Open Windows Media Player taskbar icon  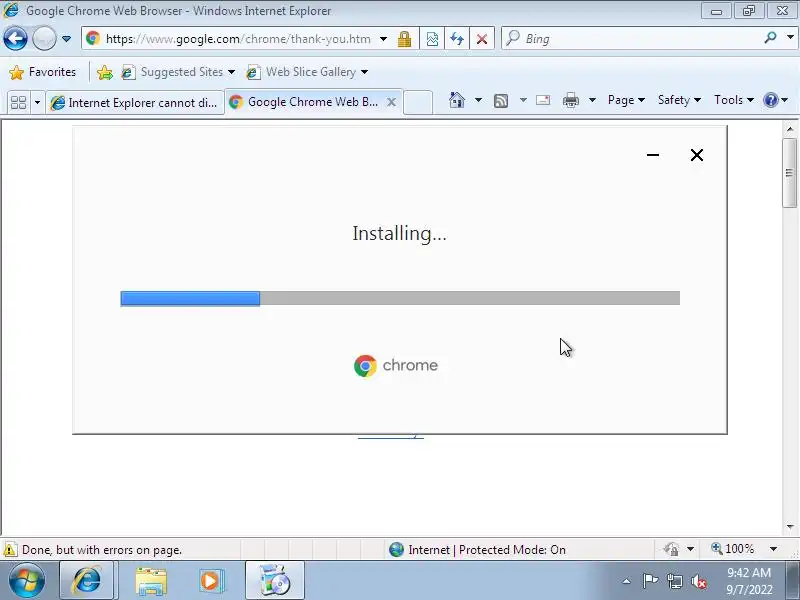(211, 581)
